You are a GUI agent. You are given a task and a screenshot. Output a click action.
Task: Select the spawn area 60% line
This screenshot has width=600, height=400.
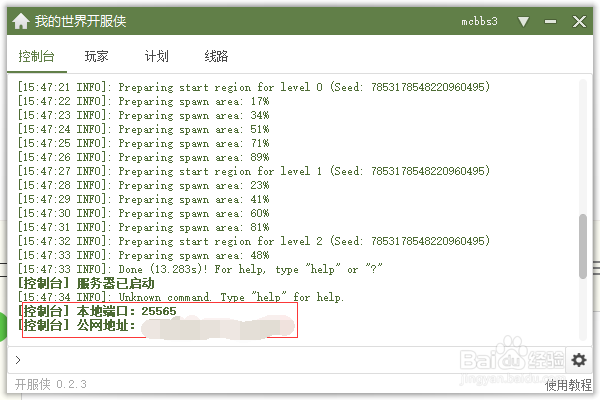click(143, 213)
